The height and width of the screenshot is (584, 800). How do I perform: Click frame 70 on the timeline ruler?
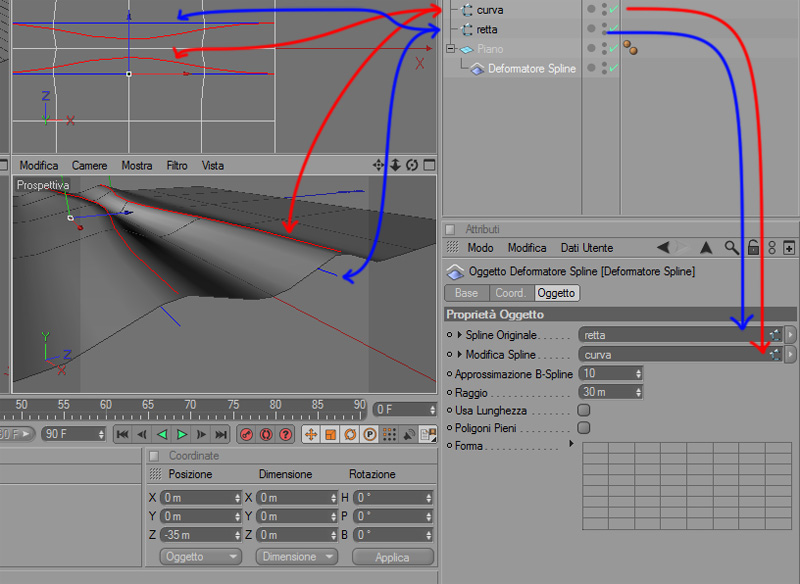point(190,405)
